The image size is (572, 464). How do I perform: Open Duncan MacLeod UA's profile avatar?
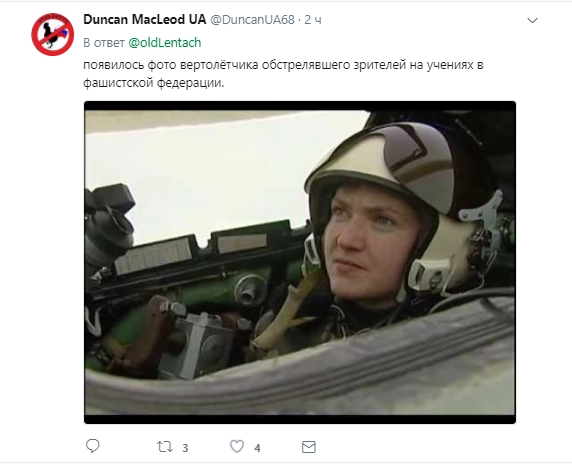(53, 34)
